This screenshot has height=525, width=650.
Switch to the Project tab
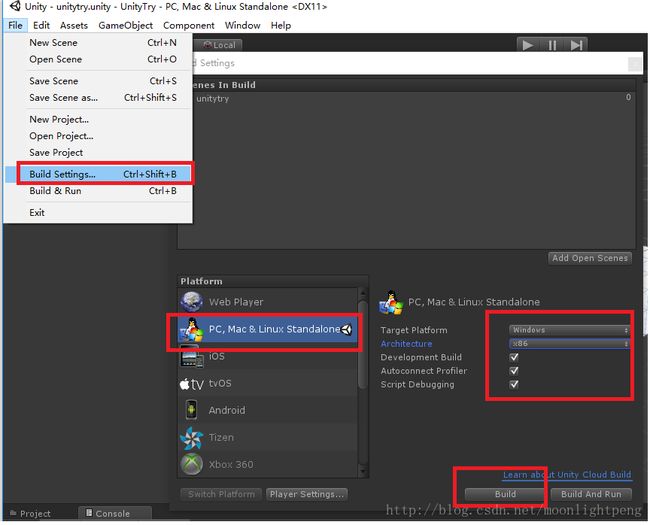(30, 513)
